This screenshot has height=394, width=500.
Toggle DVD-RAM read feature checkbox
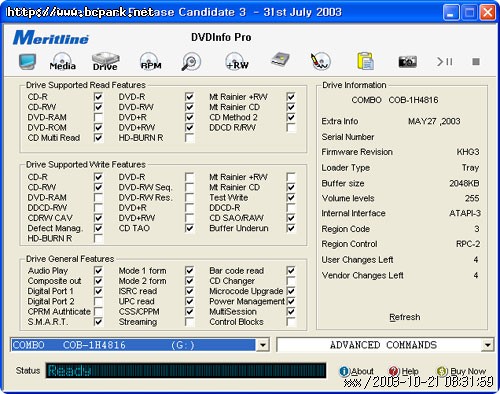(98, 117)
